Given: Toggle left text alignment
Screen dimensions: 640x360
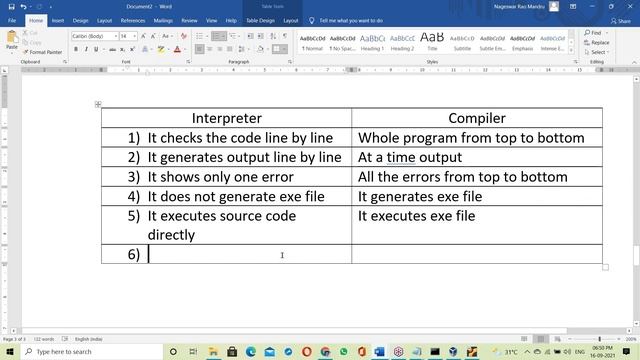Looking at the screenshot, I should coord(199,49).
